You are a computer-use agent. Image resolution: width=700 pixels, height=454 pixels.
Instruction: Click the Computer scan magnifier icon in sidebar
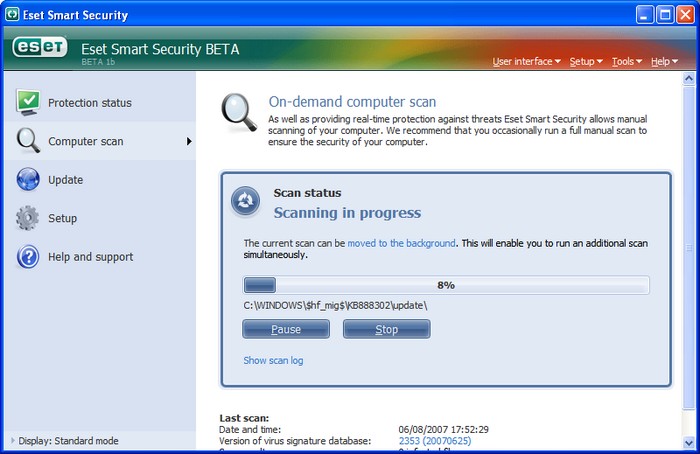click(x=28, y=141)
